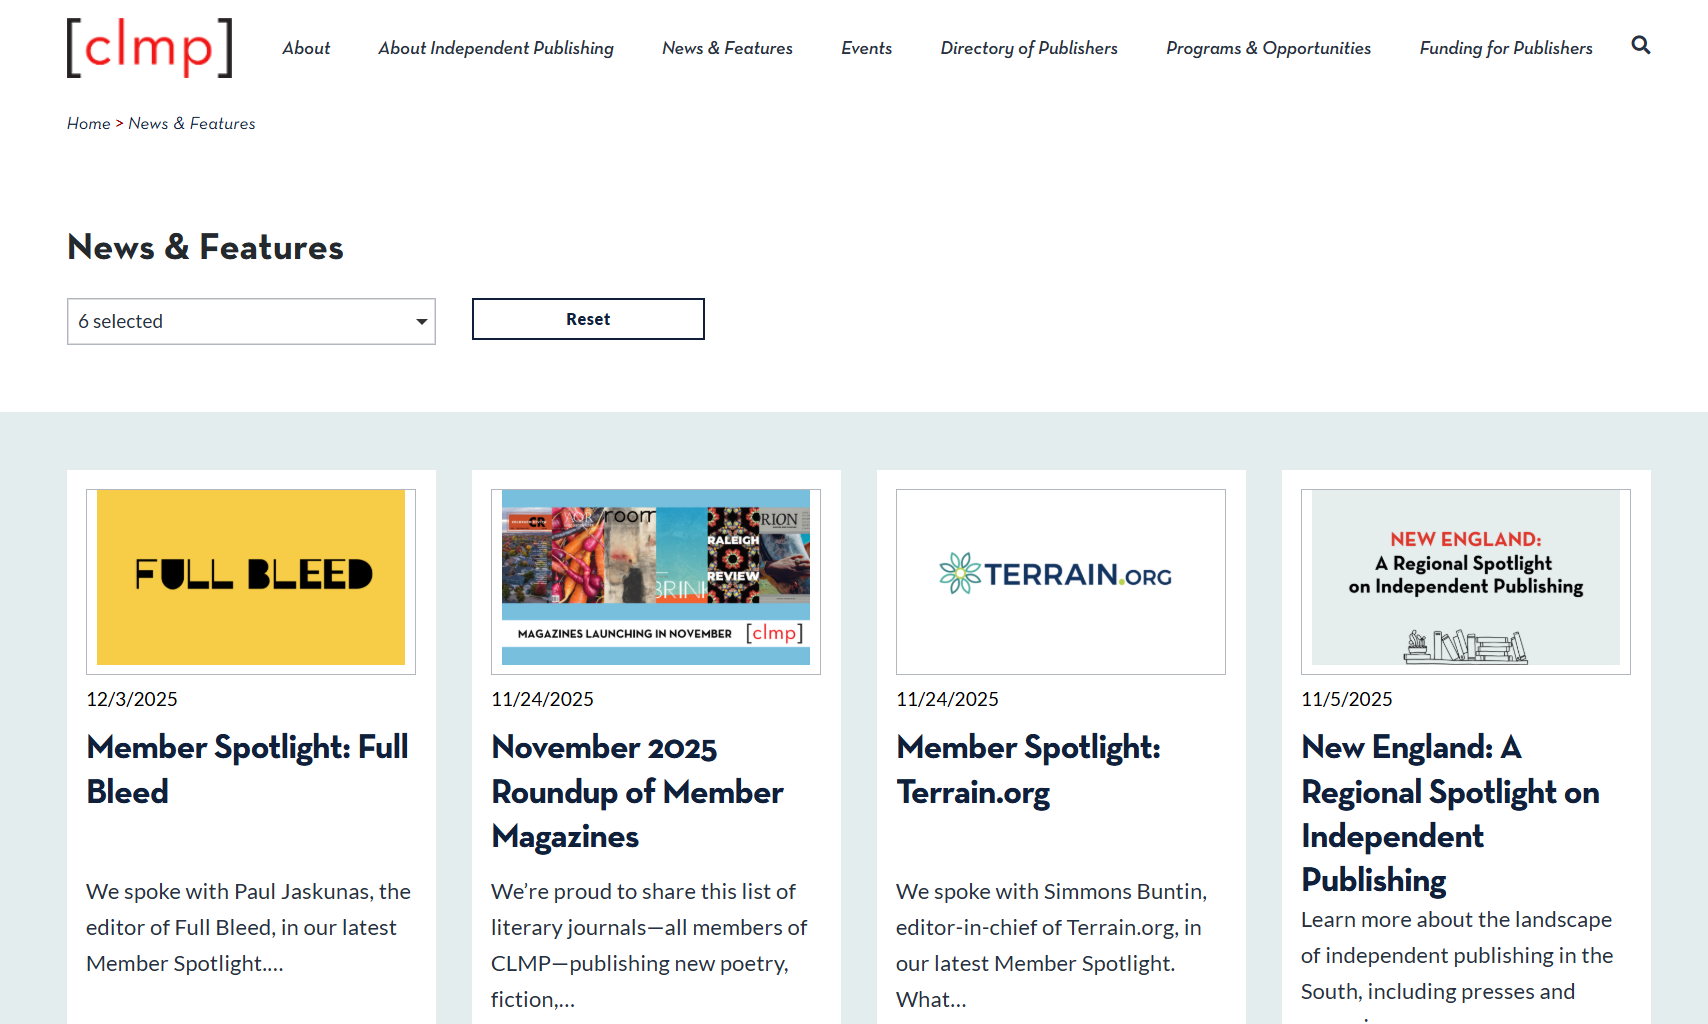Open News & Features nav item
Image resolution: width=1708 pixels, height=1024 pixels.
pyautogui.click(x=727, y=48)
